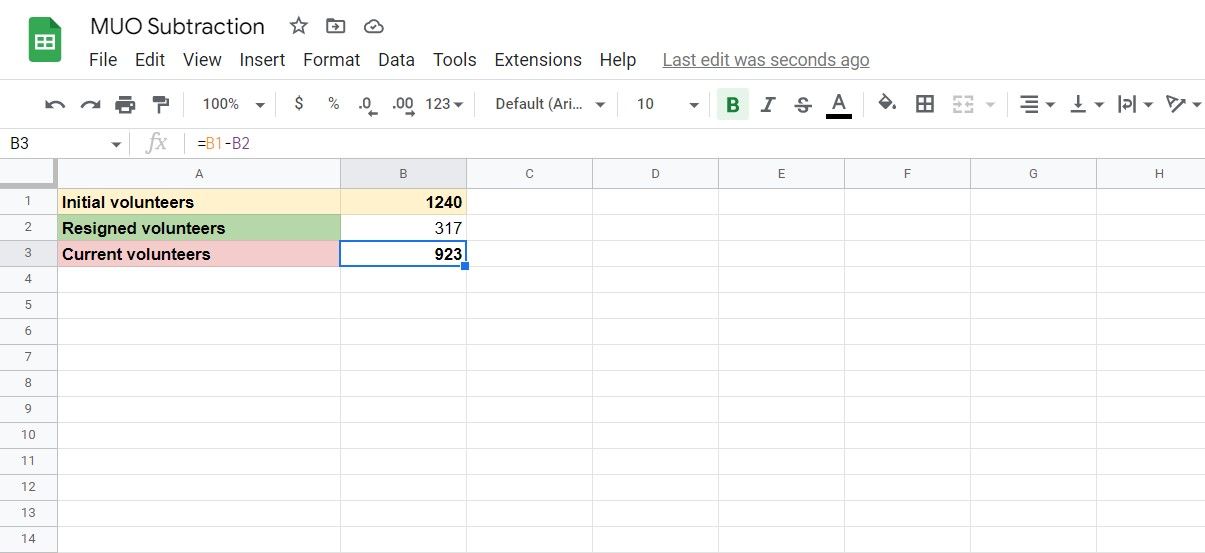The width and height of the screenshot is (1205, 553).
Task: Open more number formats 123 dropdown
Action: coord(444,104)
